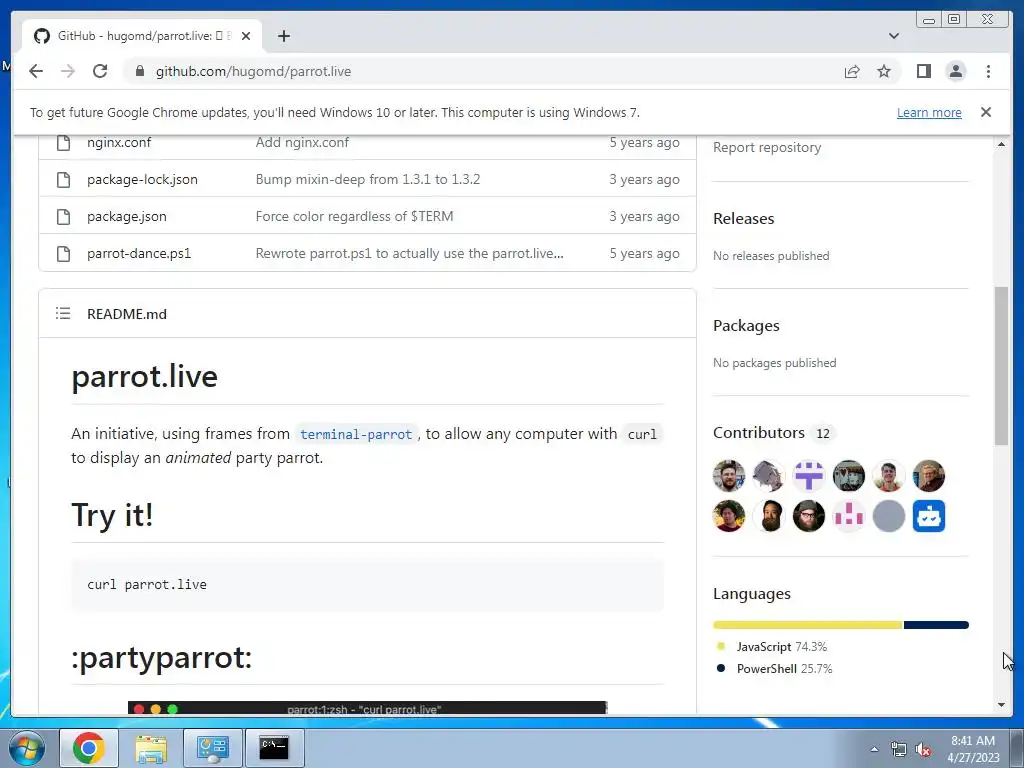Click file icon next to nginx.conf
Screen dimensions: 1024x768
[63, 142]
